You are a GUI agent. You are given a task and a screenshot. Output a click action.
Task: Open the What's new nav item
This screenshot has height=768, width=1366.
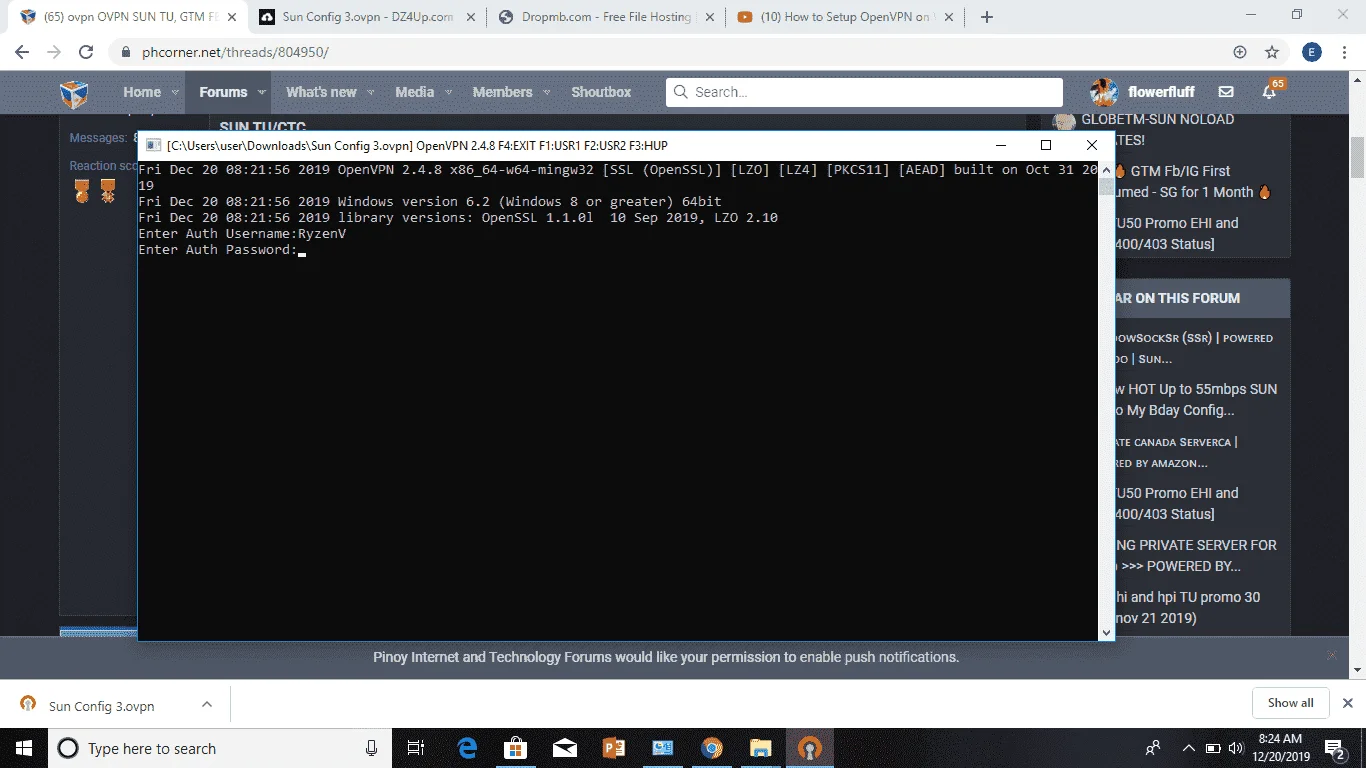pyautogui.click(x=321, y=92)
